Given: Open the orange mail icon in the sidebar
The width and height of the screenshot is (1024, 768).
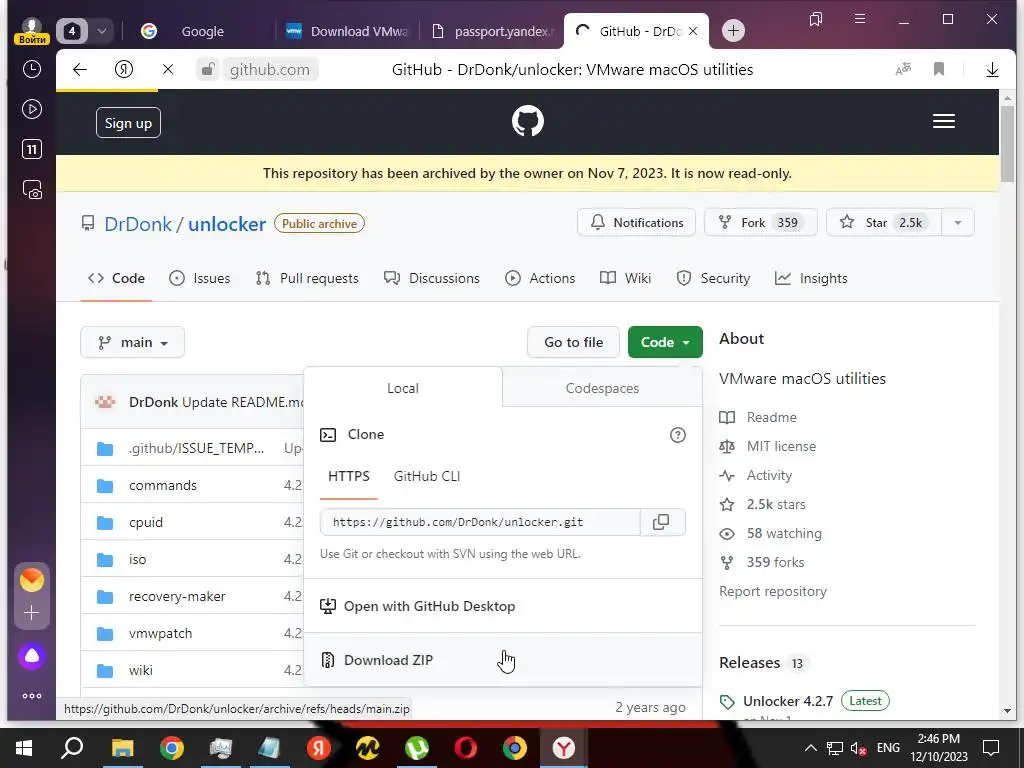Looking at the screenshot, I should click(31, 580).
